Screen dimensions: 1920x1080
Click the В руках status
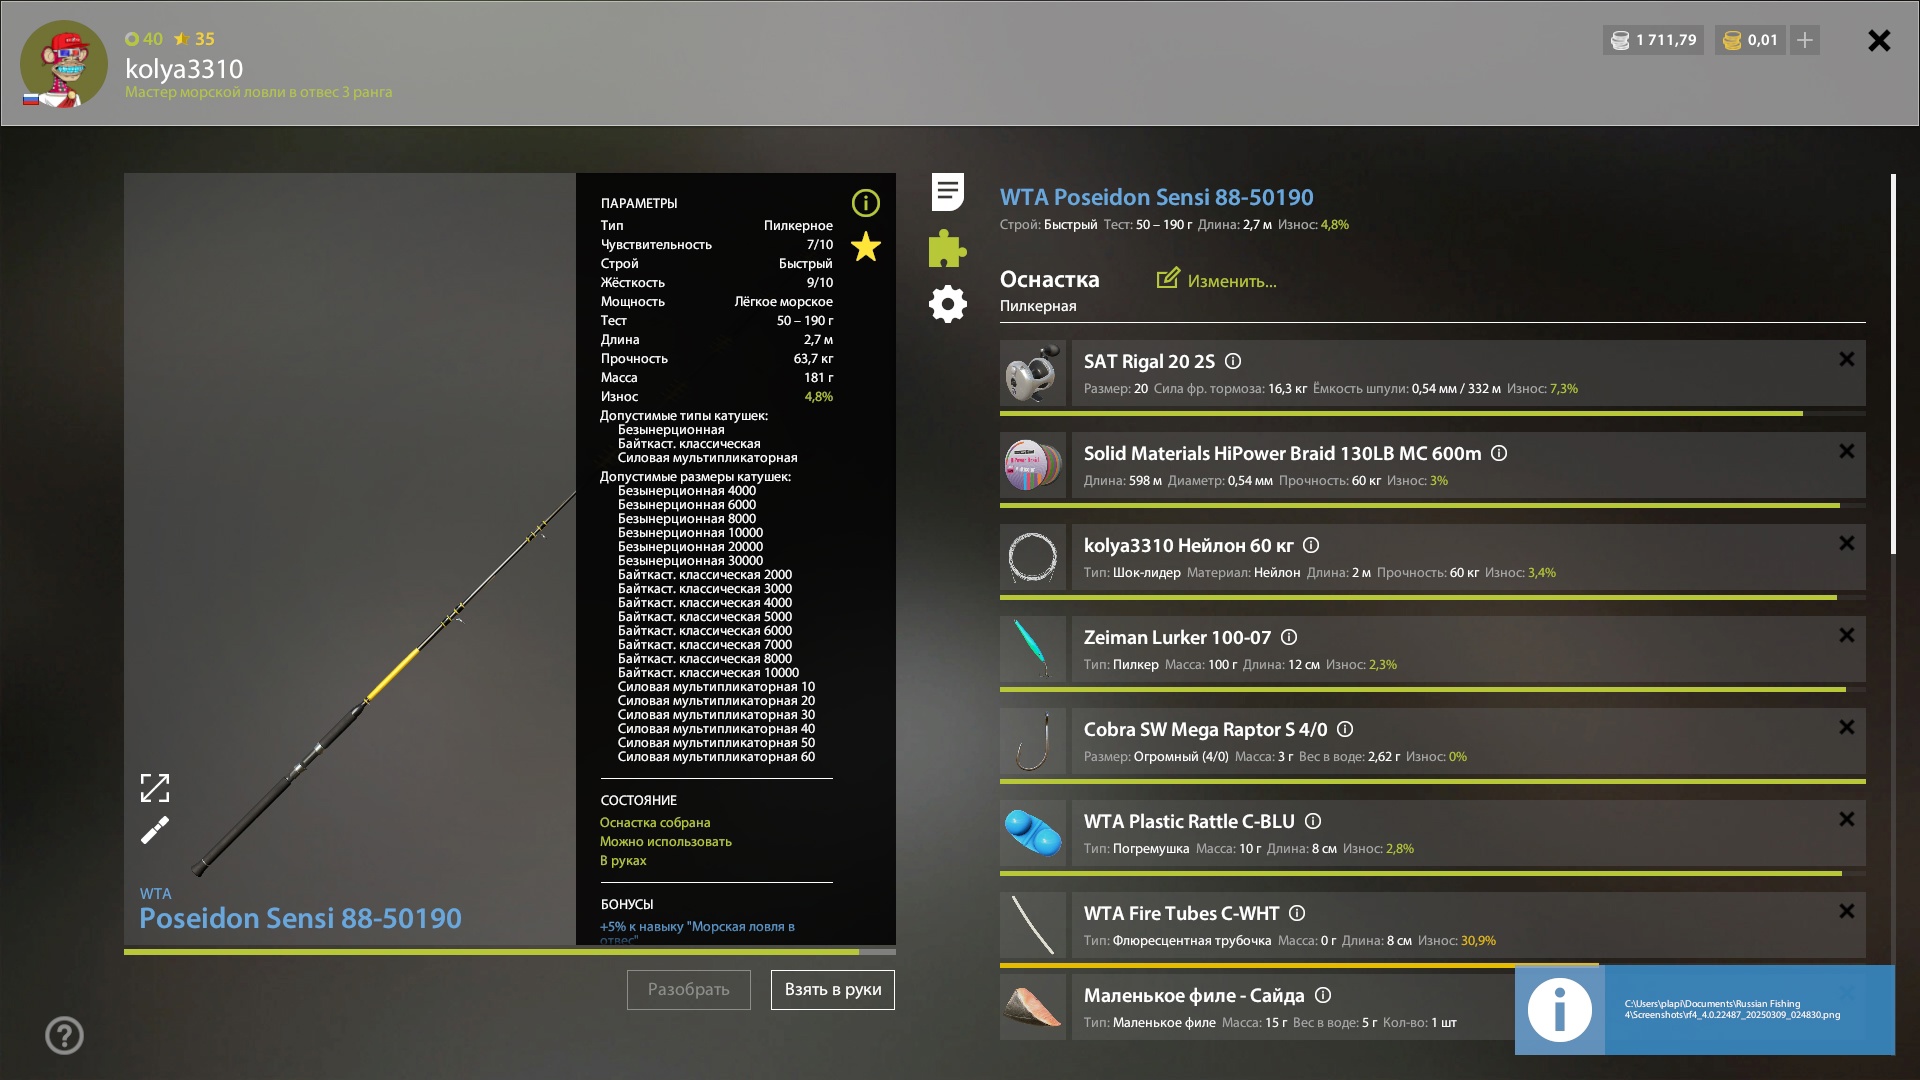coord(623,860)
